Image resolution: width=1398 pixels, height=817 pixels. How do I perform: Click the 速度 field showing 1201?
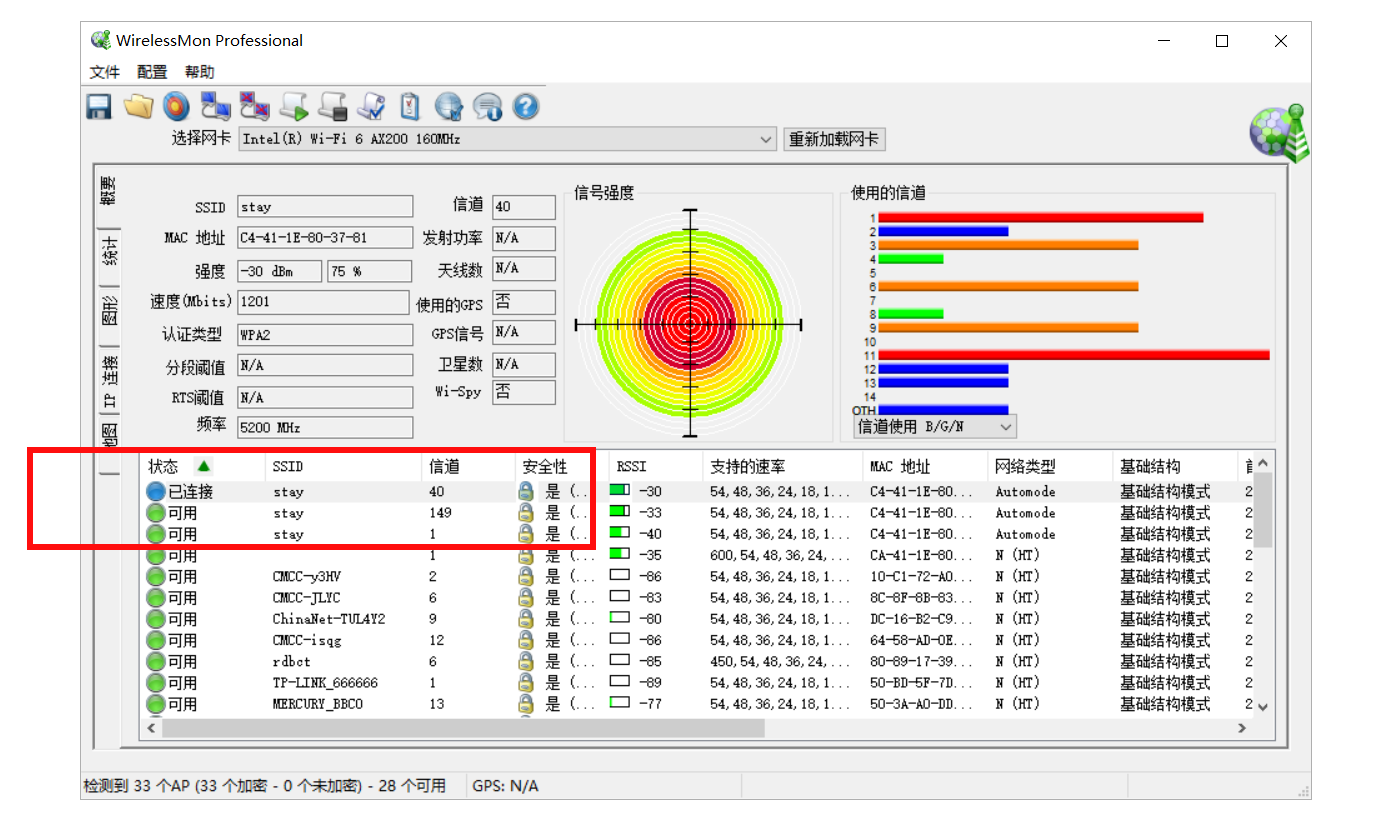coord(325,301)
